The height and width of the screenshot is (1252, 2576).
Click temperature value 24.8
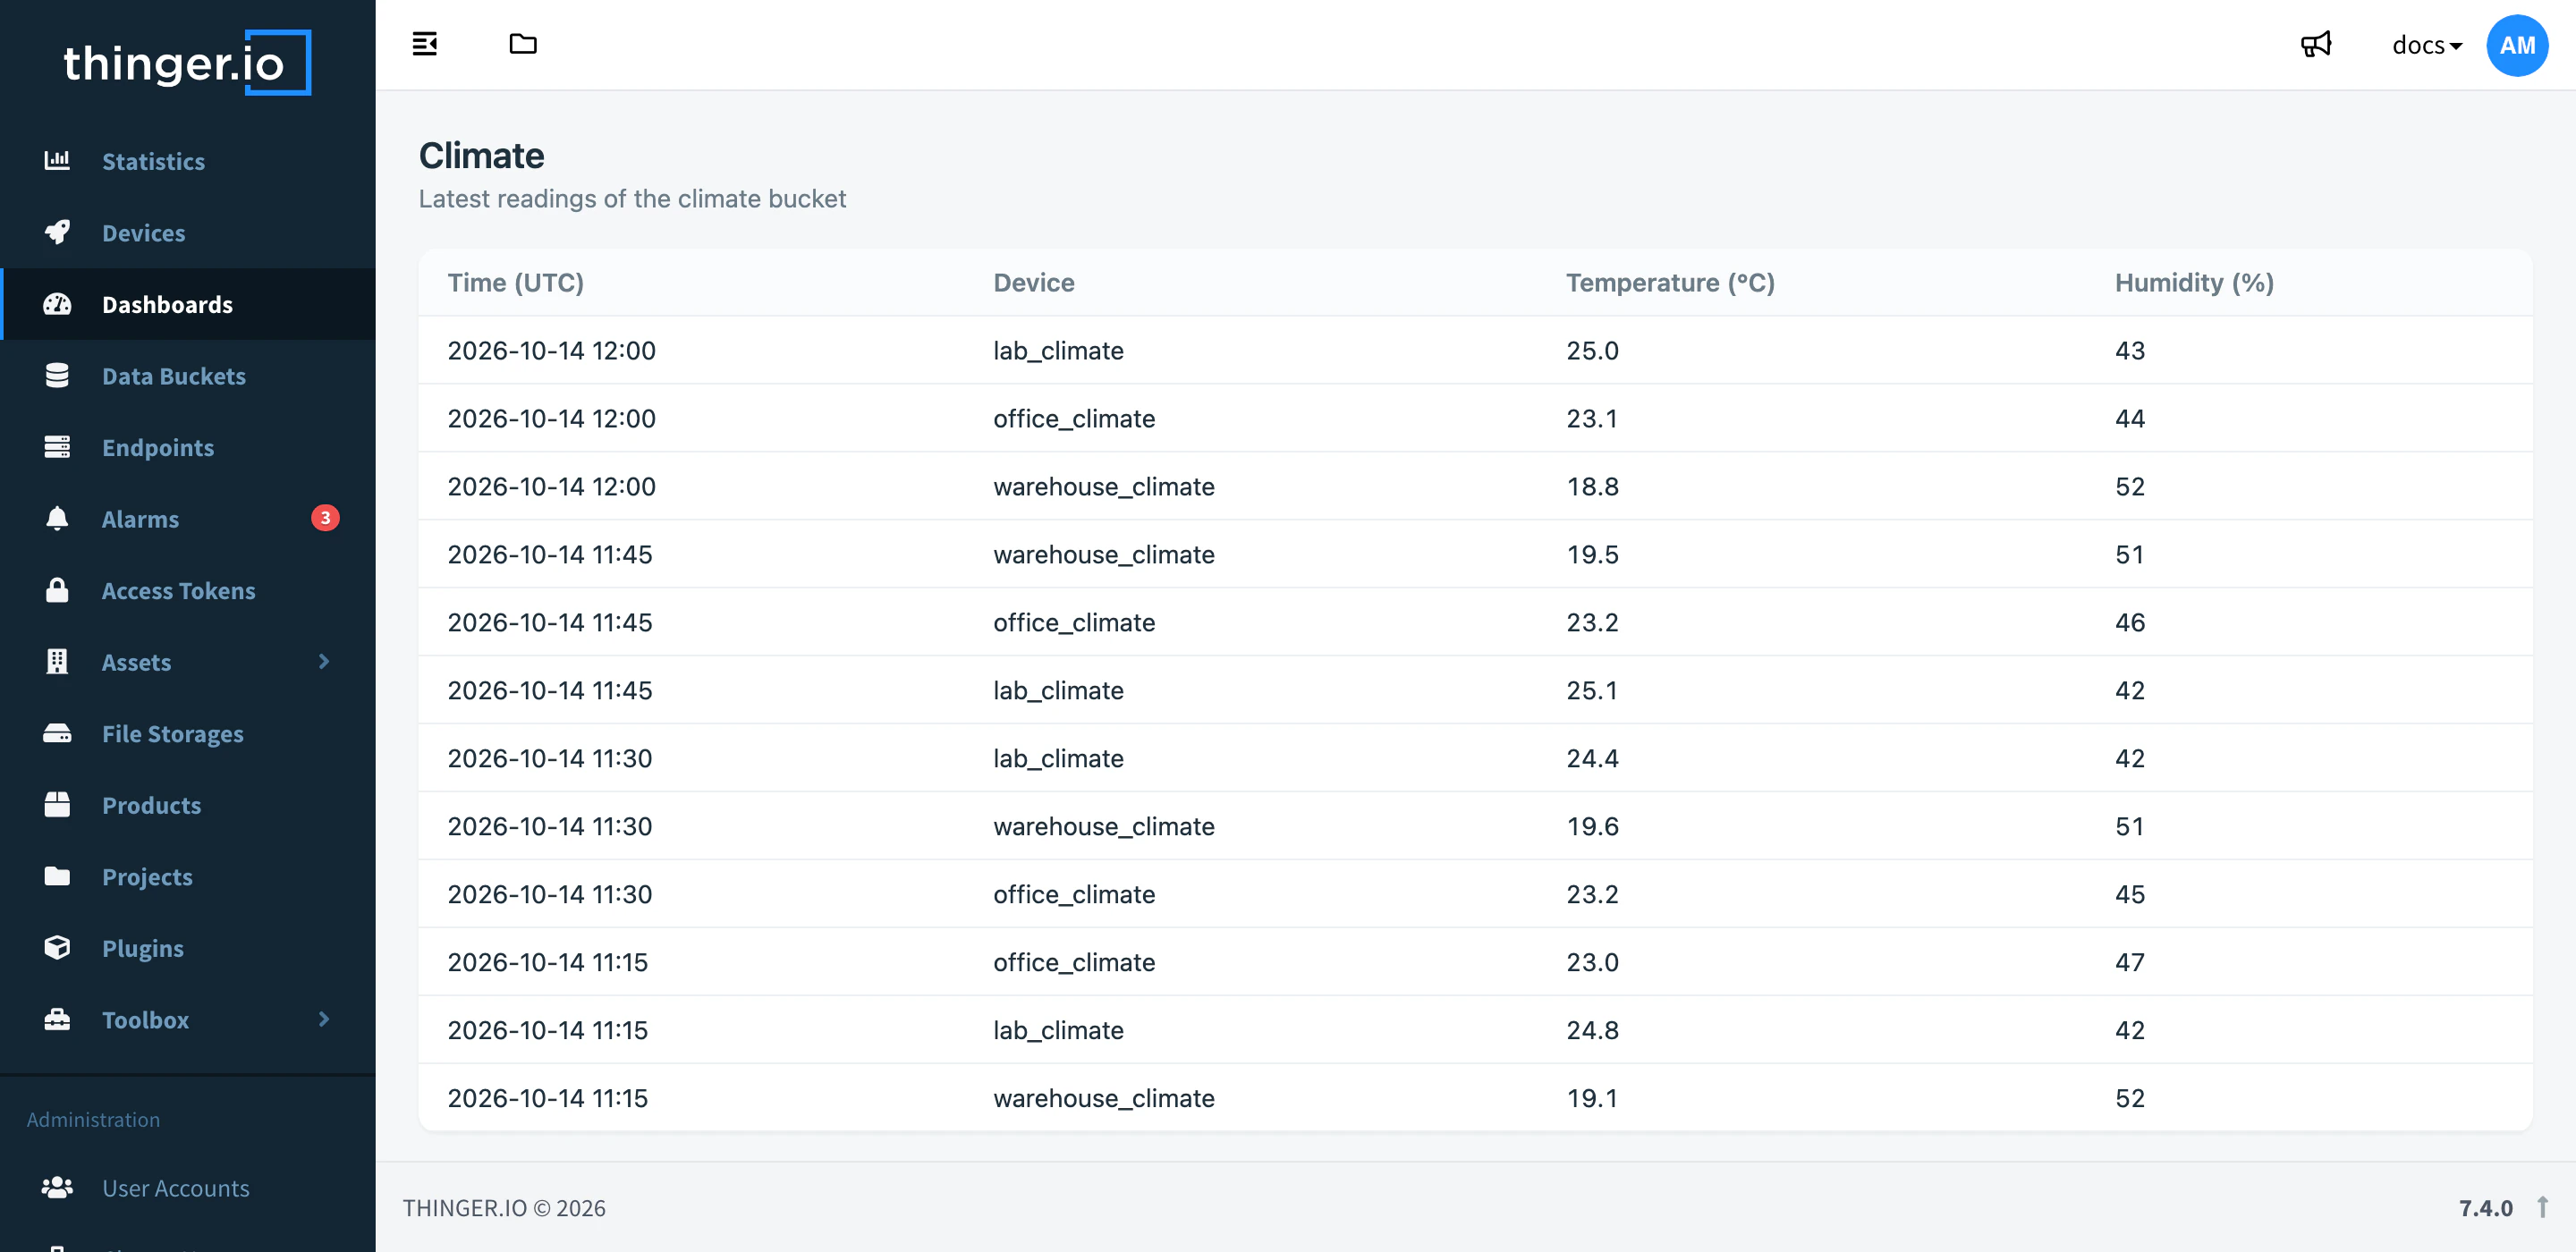[x=1592, y=1030]
